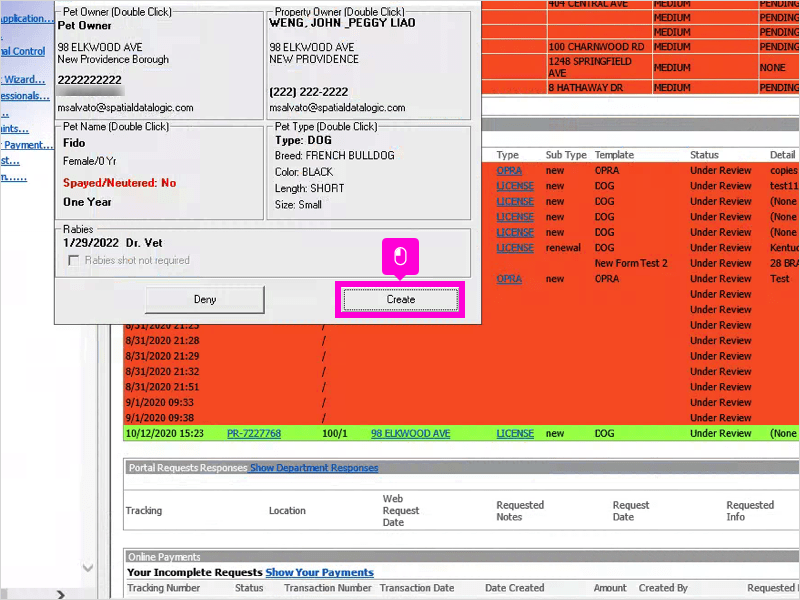This screenshot has width=800, height=600.
Task: Open the ints... sidebar link
Action: (14, 129)
